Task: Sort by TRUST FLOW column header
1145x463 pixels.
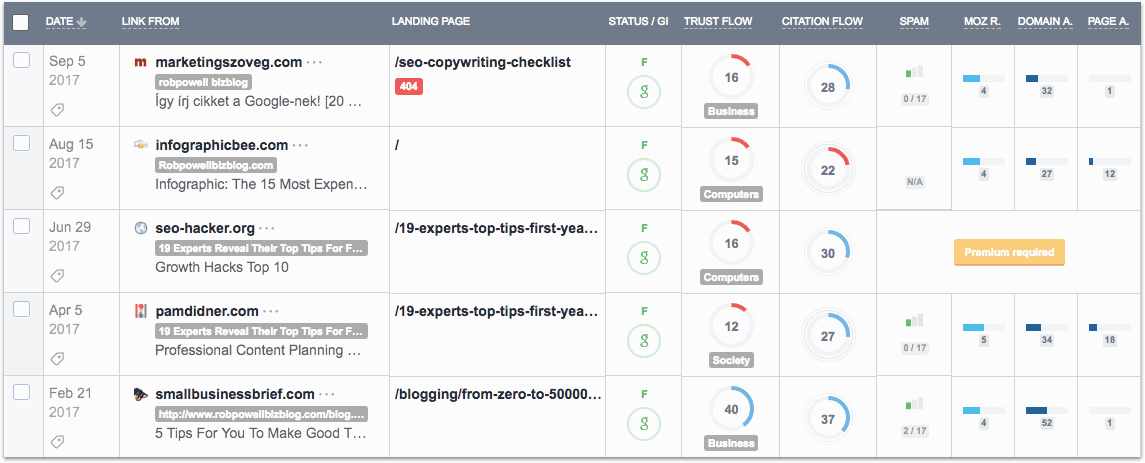Action: point(718,22)
